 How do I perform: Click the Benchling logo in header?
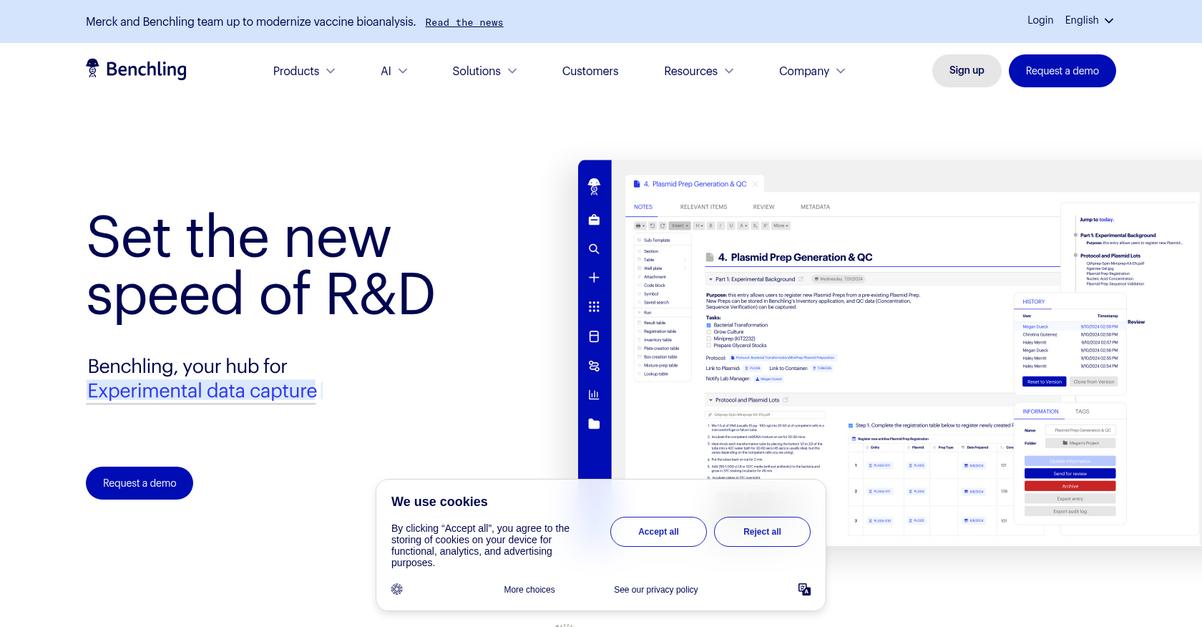[x=136, y=70]
